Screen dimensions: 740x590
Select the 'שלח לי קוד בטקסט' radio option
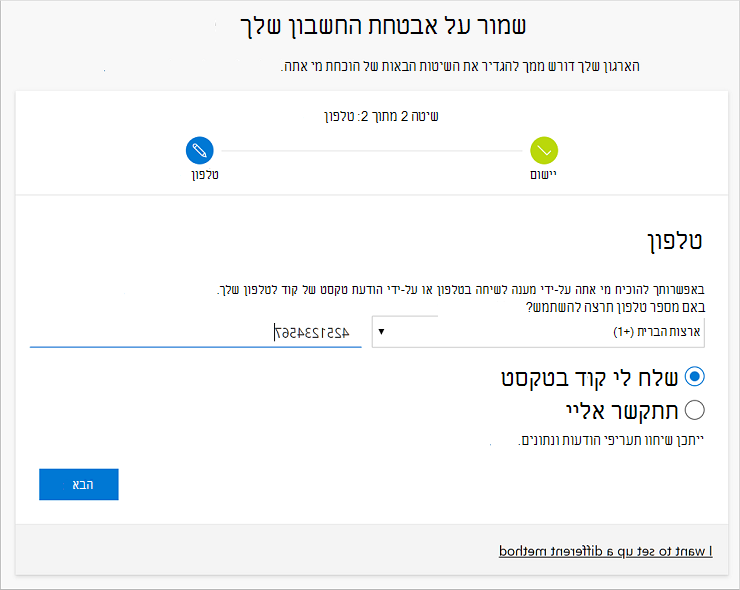[x=695, y=377]
